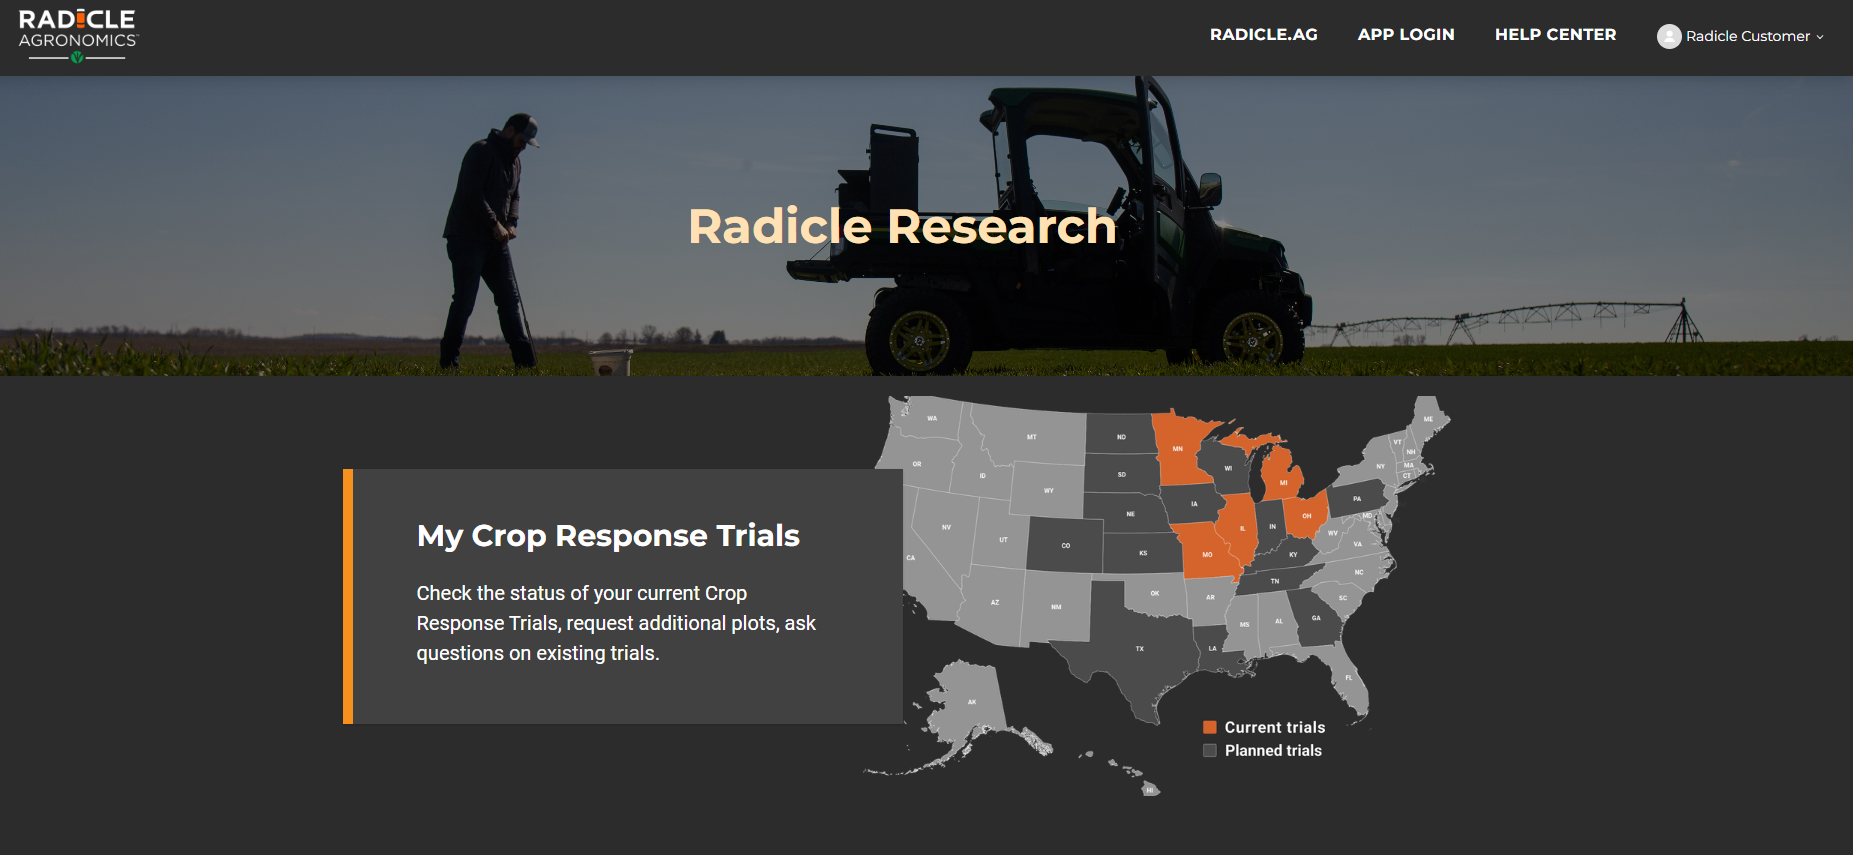Screen dimensions: 1853x855
Task: Click the card text starting "Check the status"
Action: point(616,623)
